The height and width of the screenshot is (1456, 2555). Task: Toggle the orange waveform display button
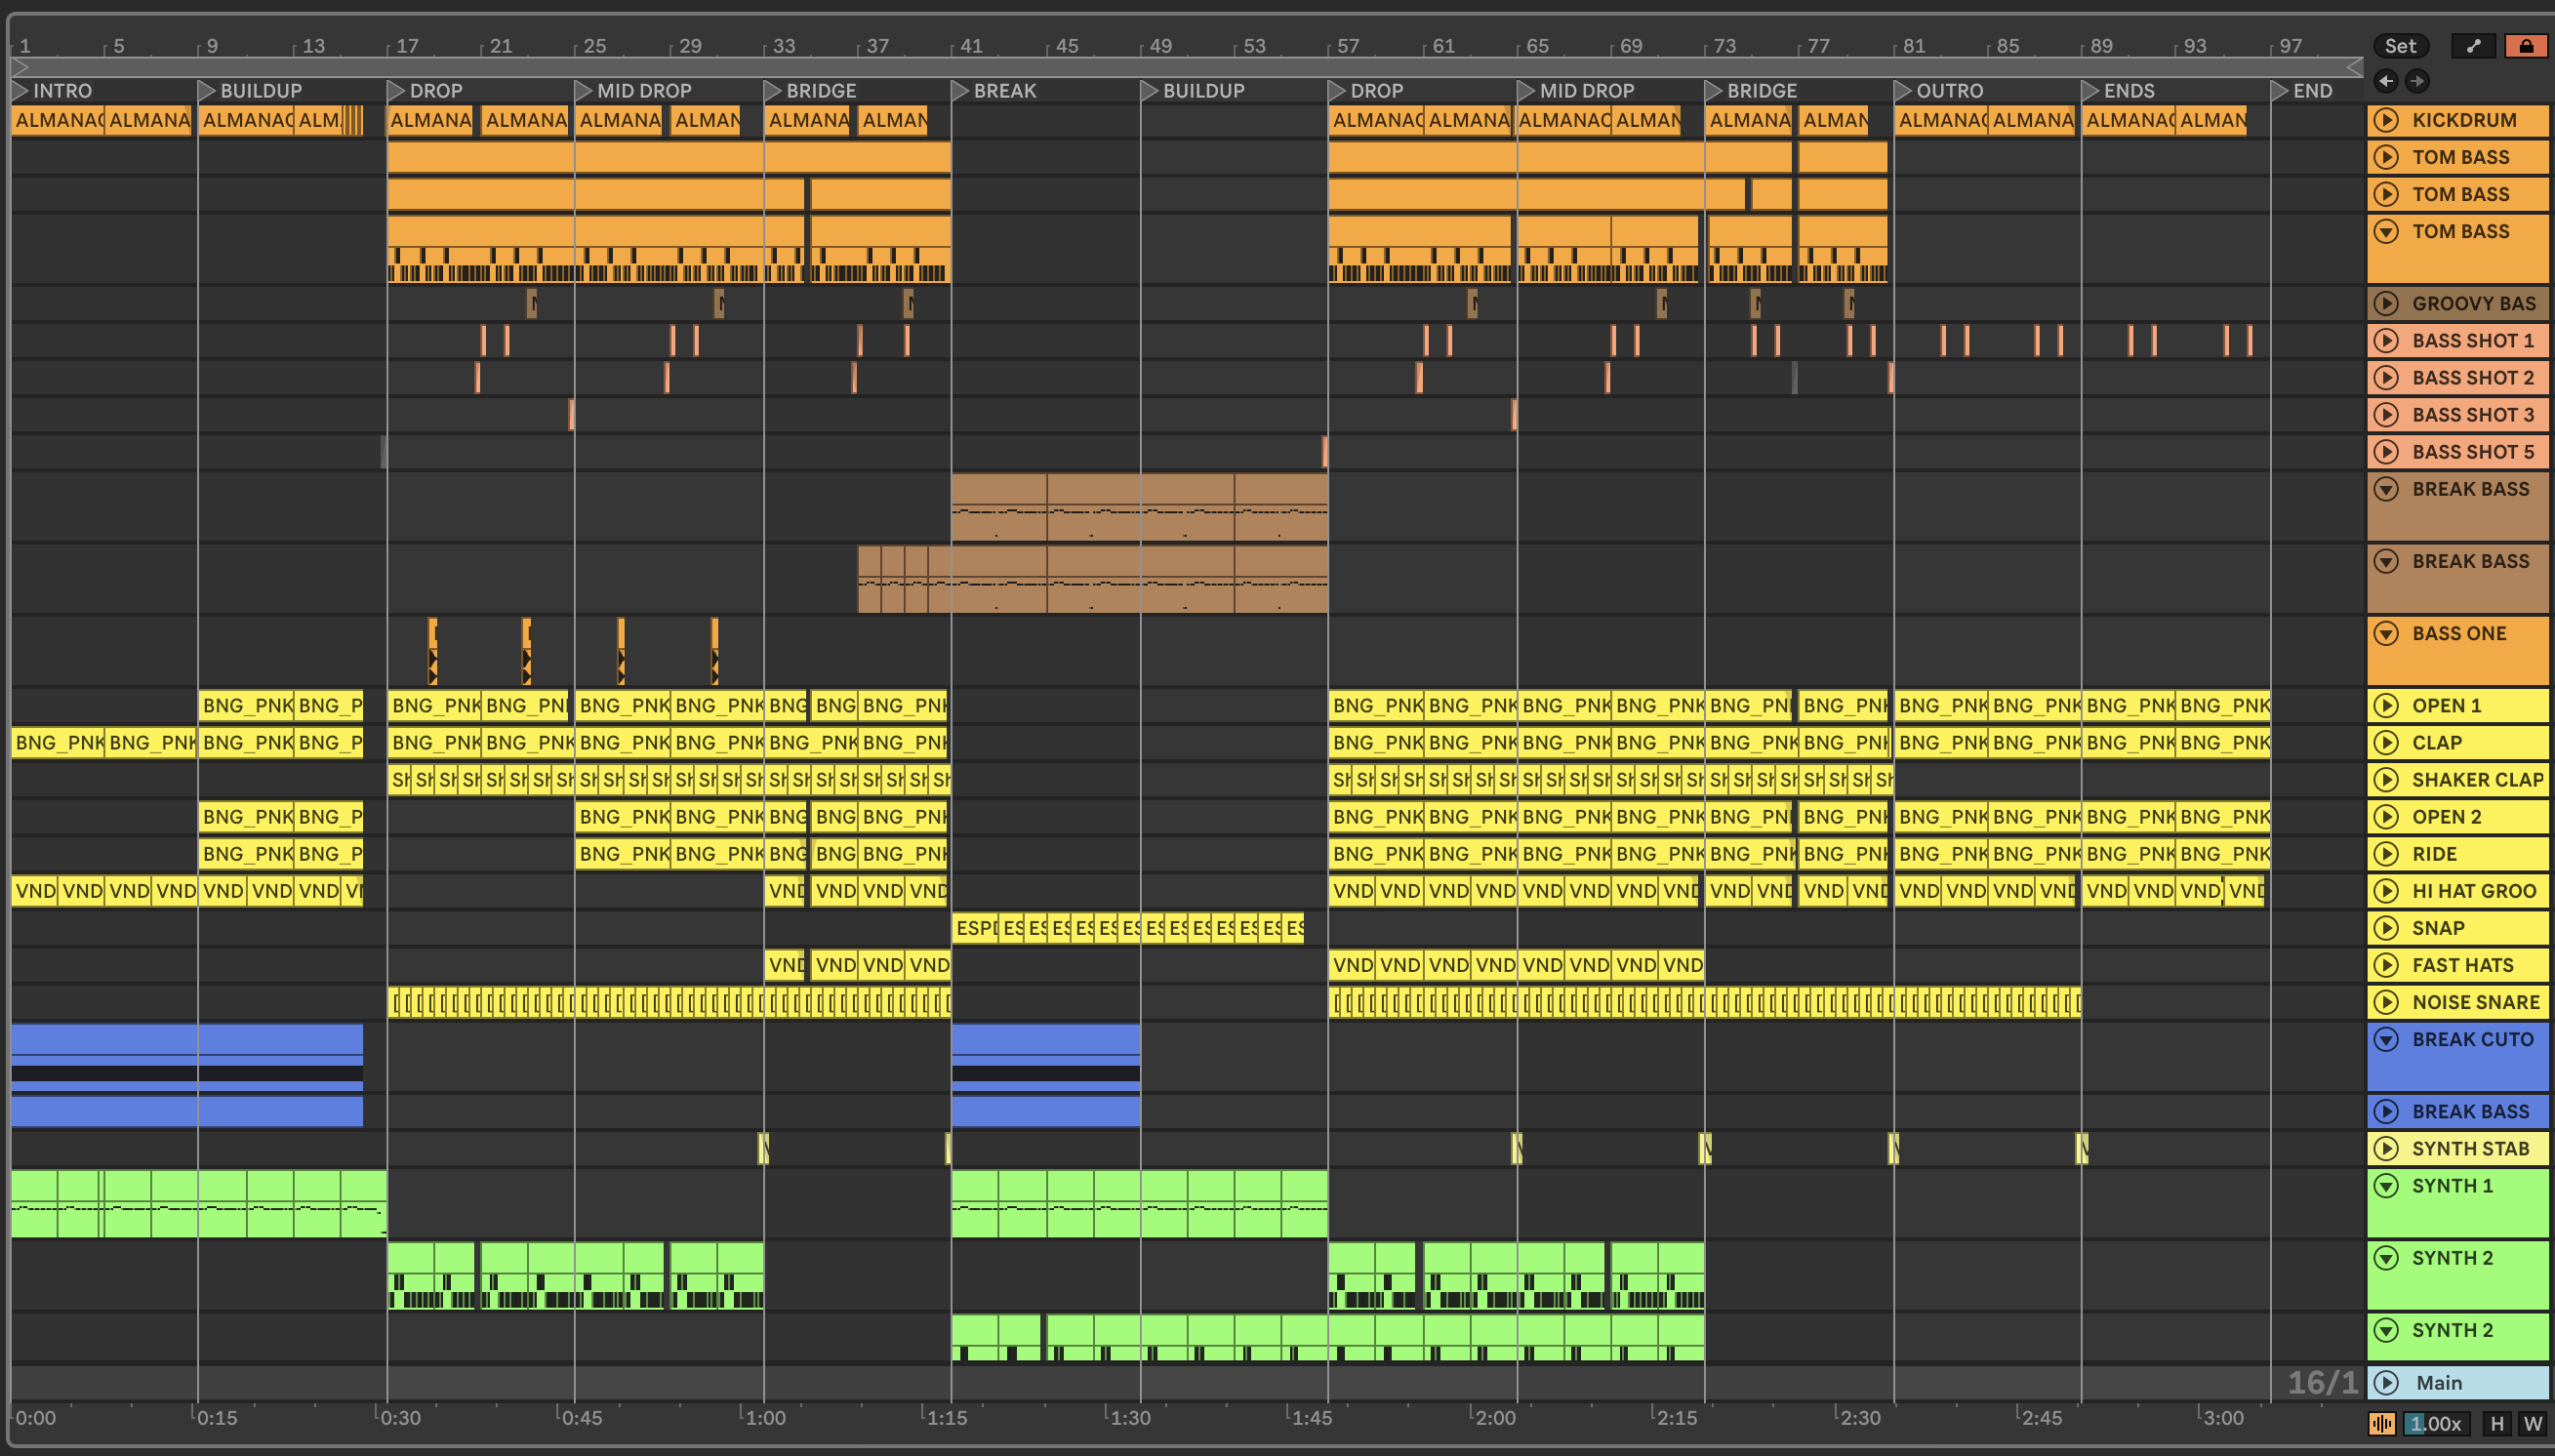coord(2382,1423)
